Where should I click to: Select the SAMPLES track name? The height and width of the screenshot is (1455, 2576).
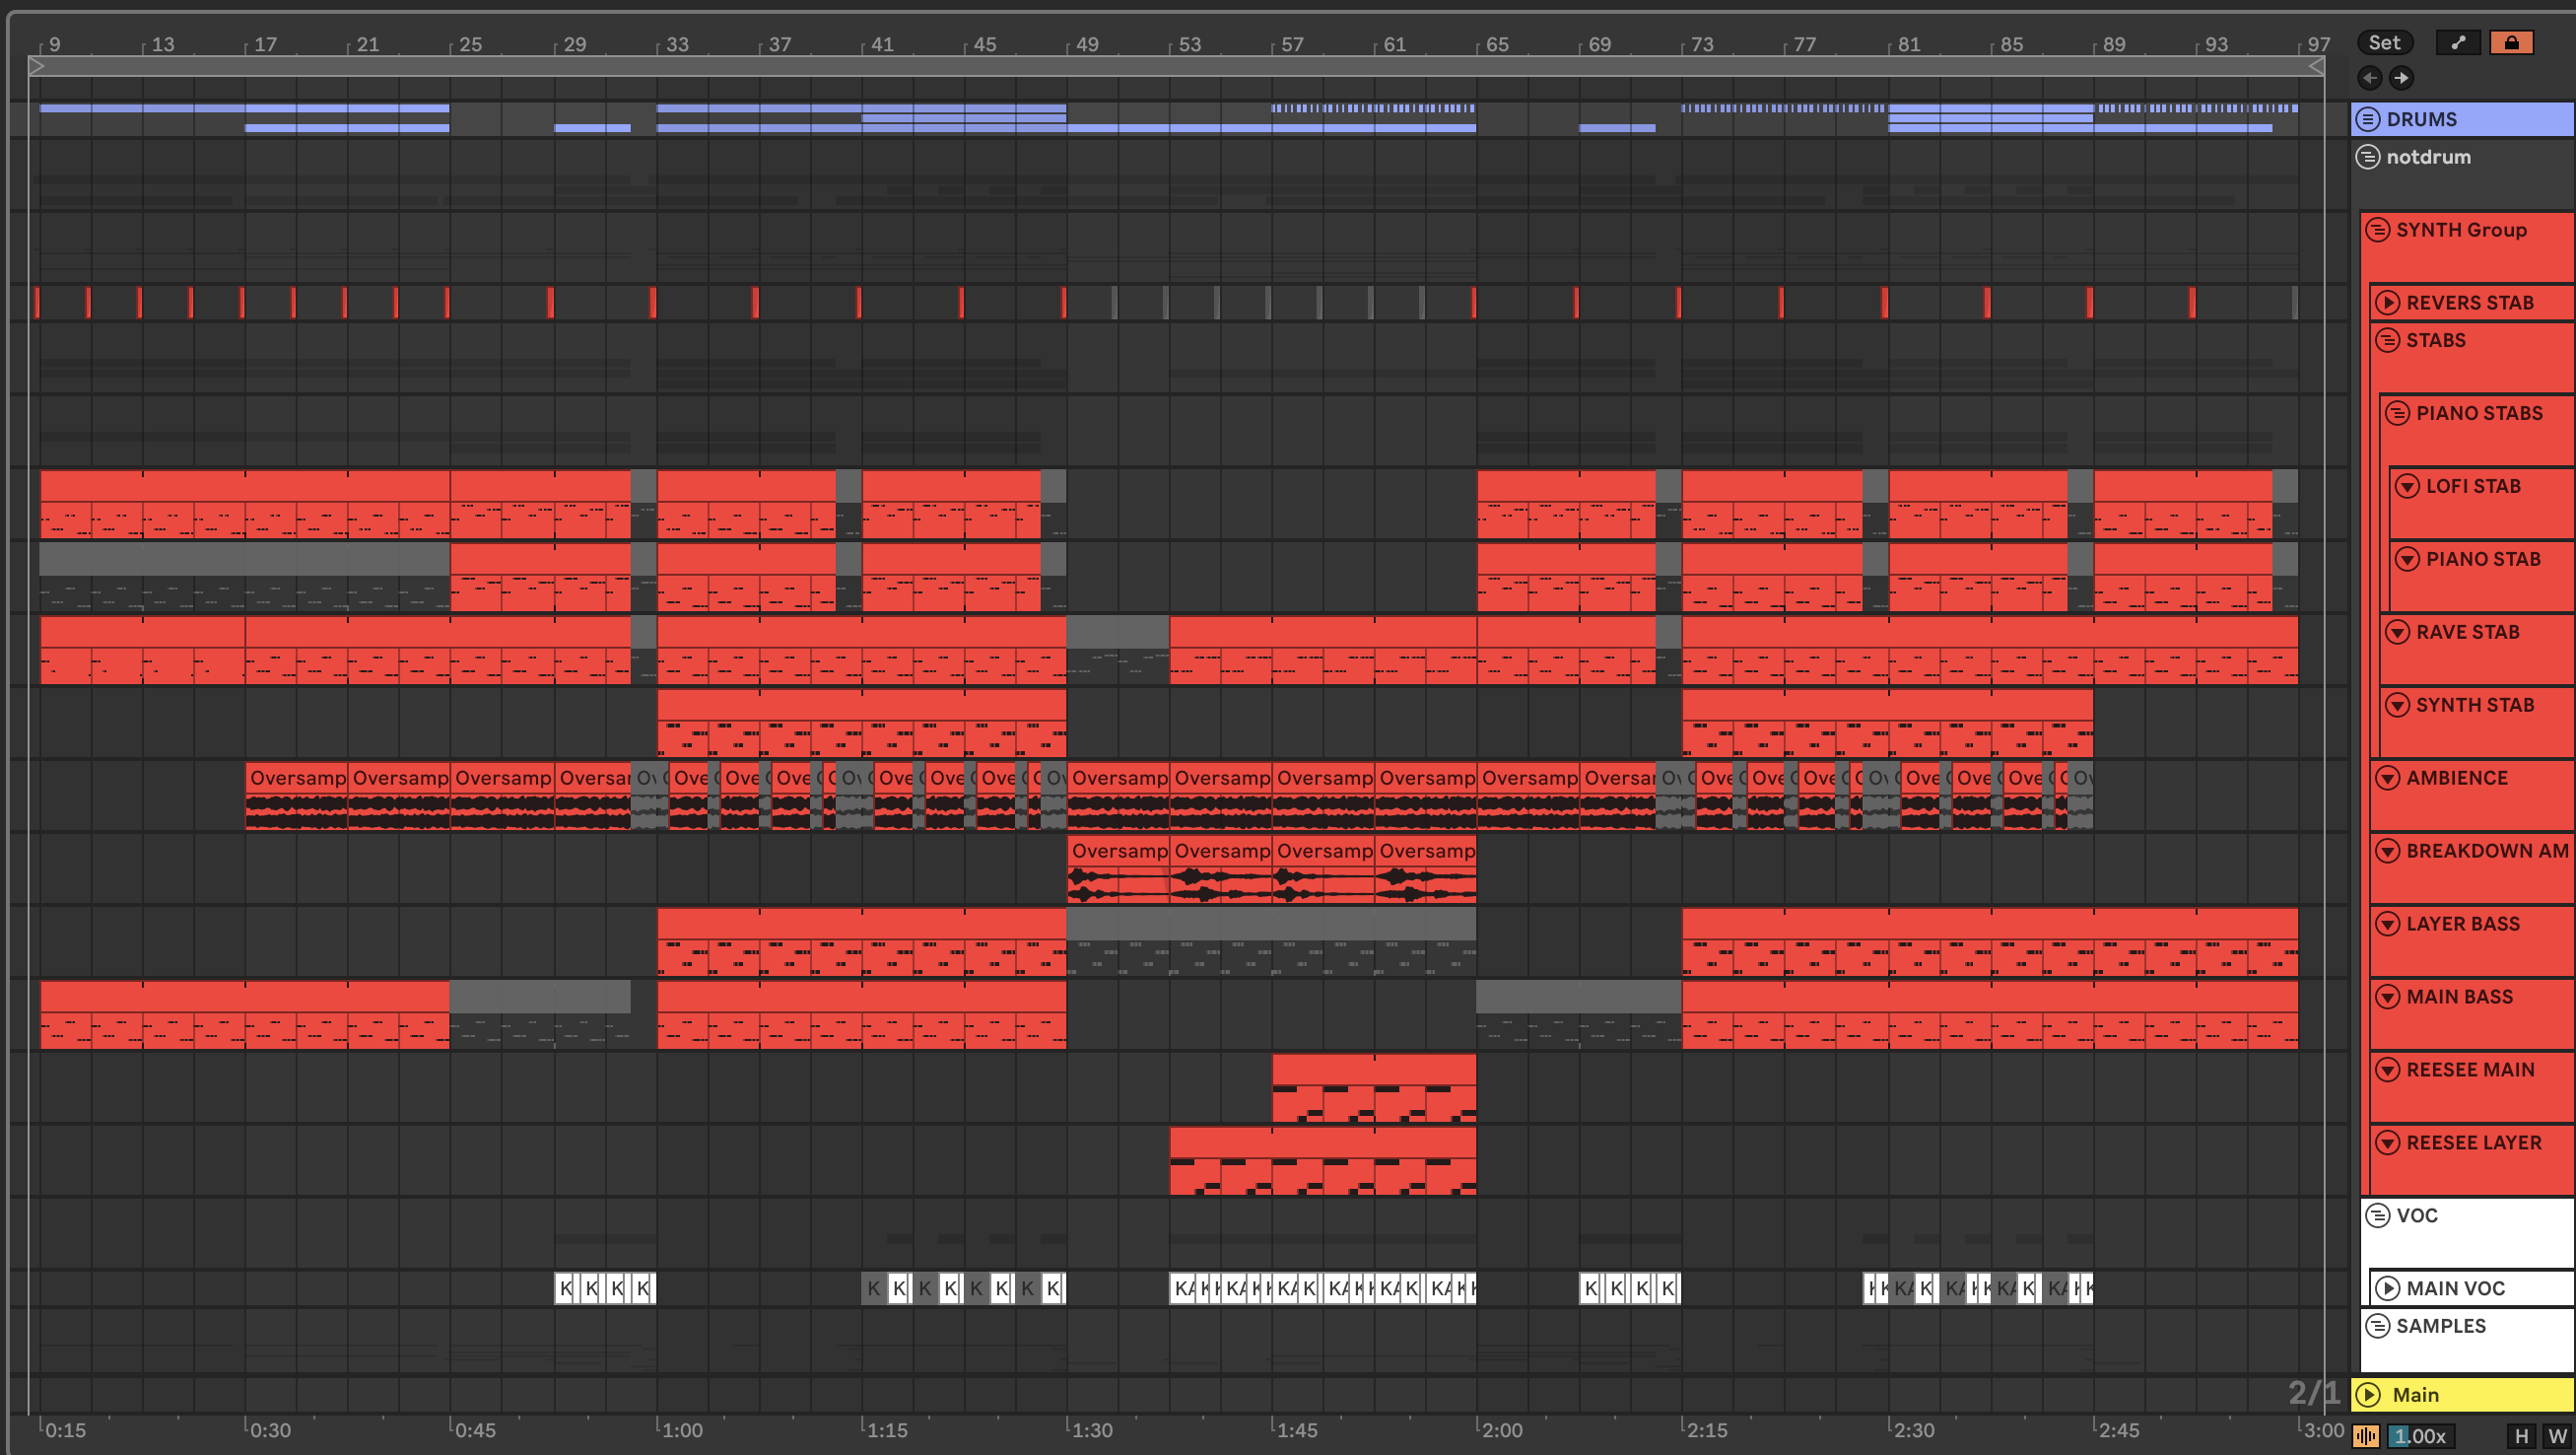tap(2440, 1326)
